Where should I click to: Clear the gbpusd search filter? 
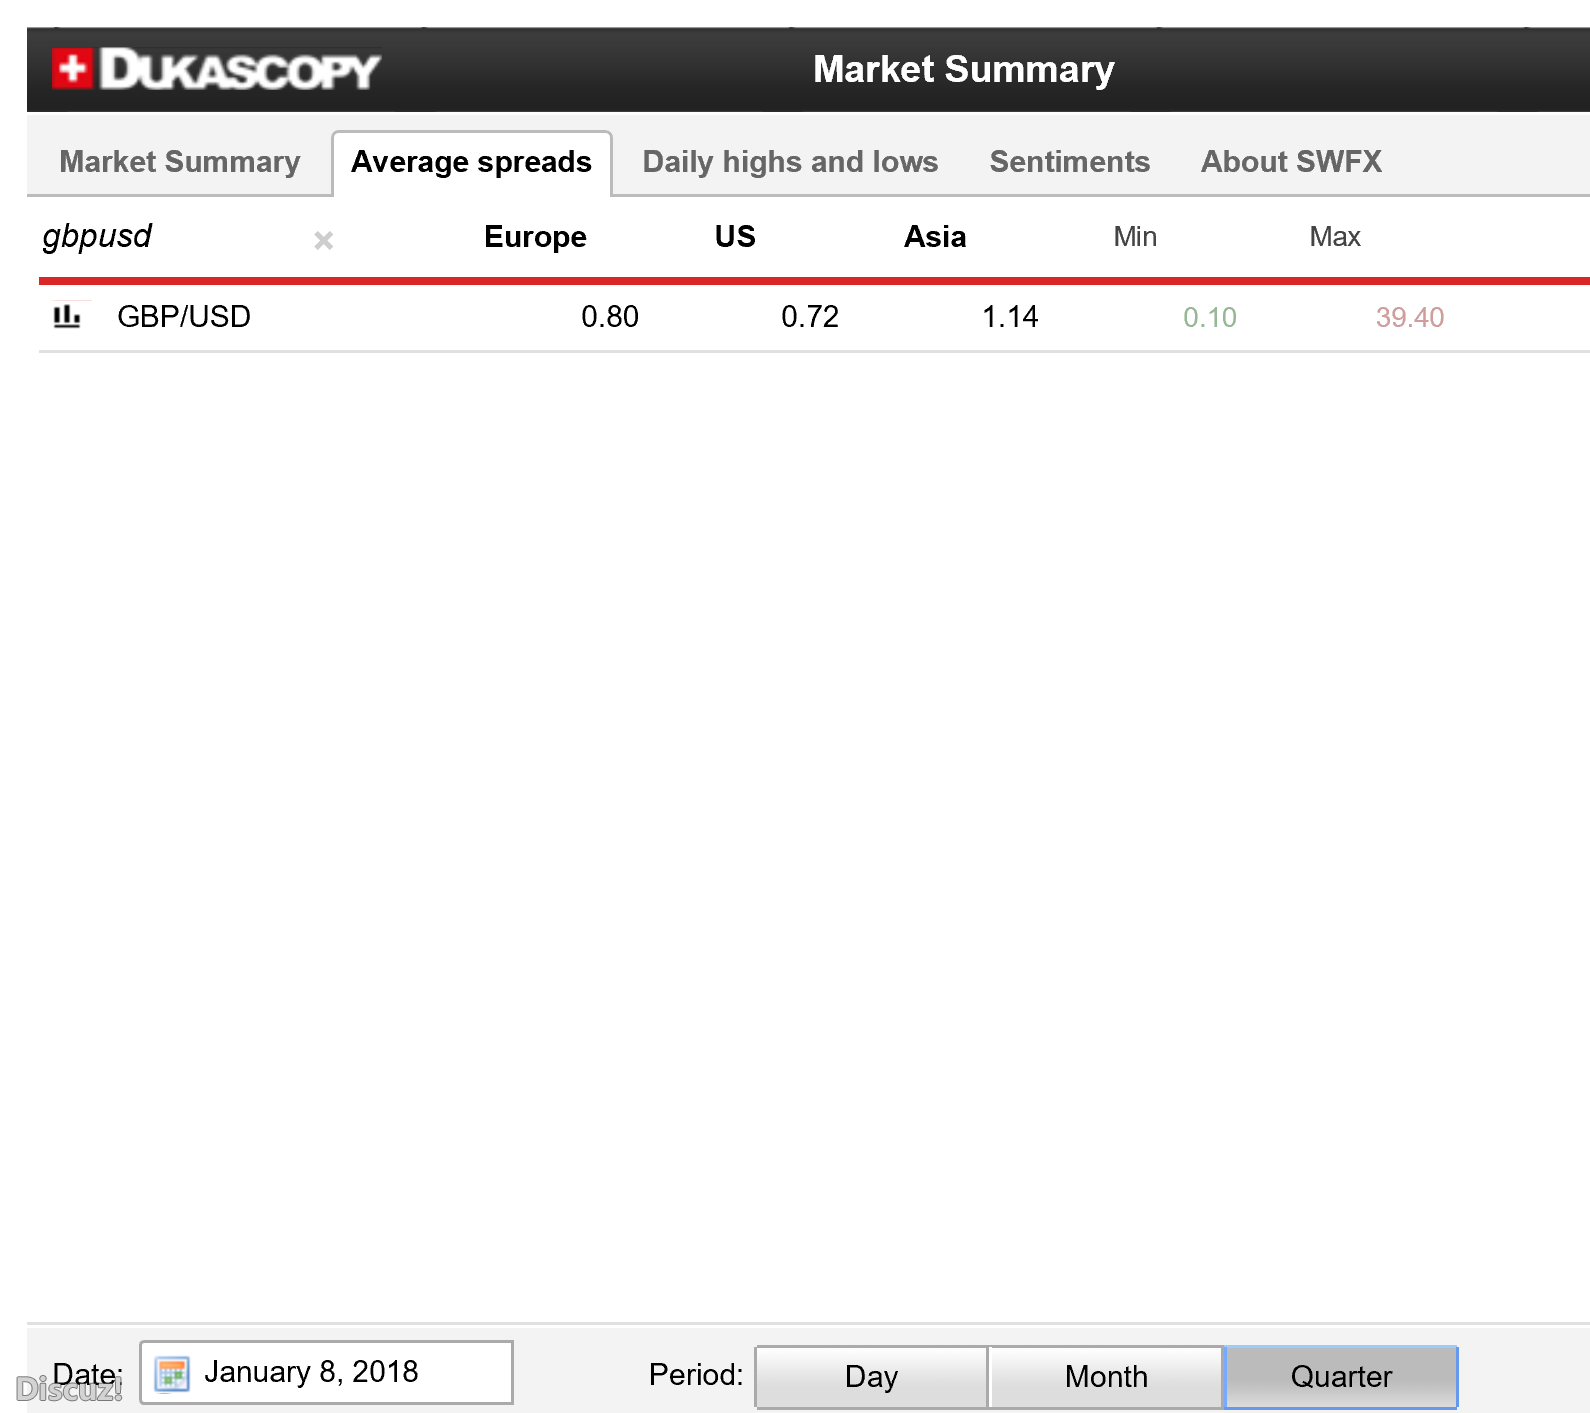point(323,240)
